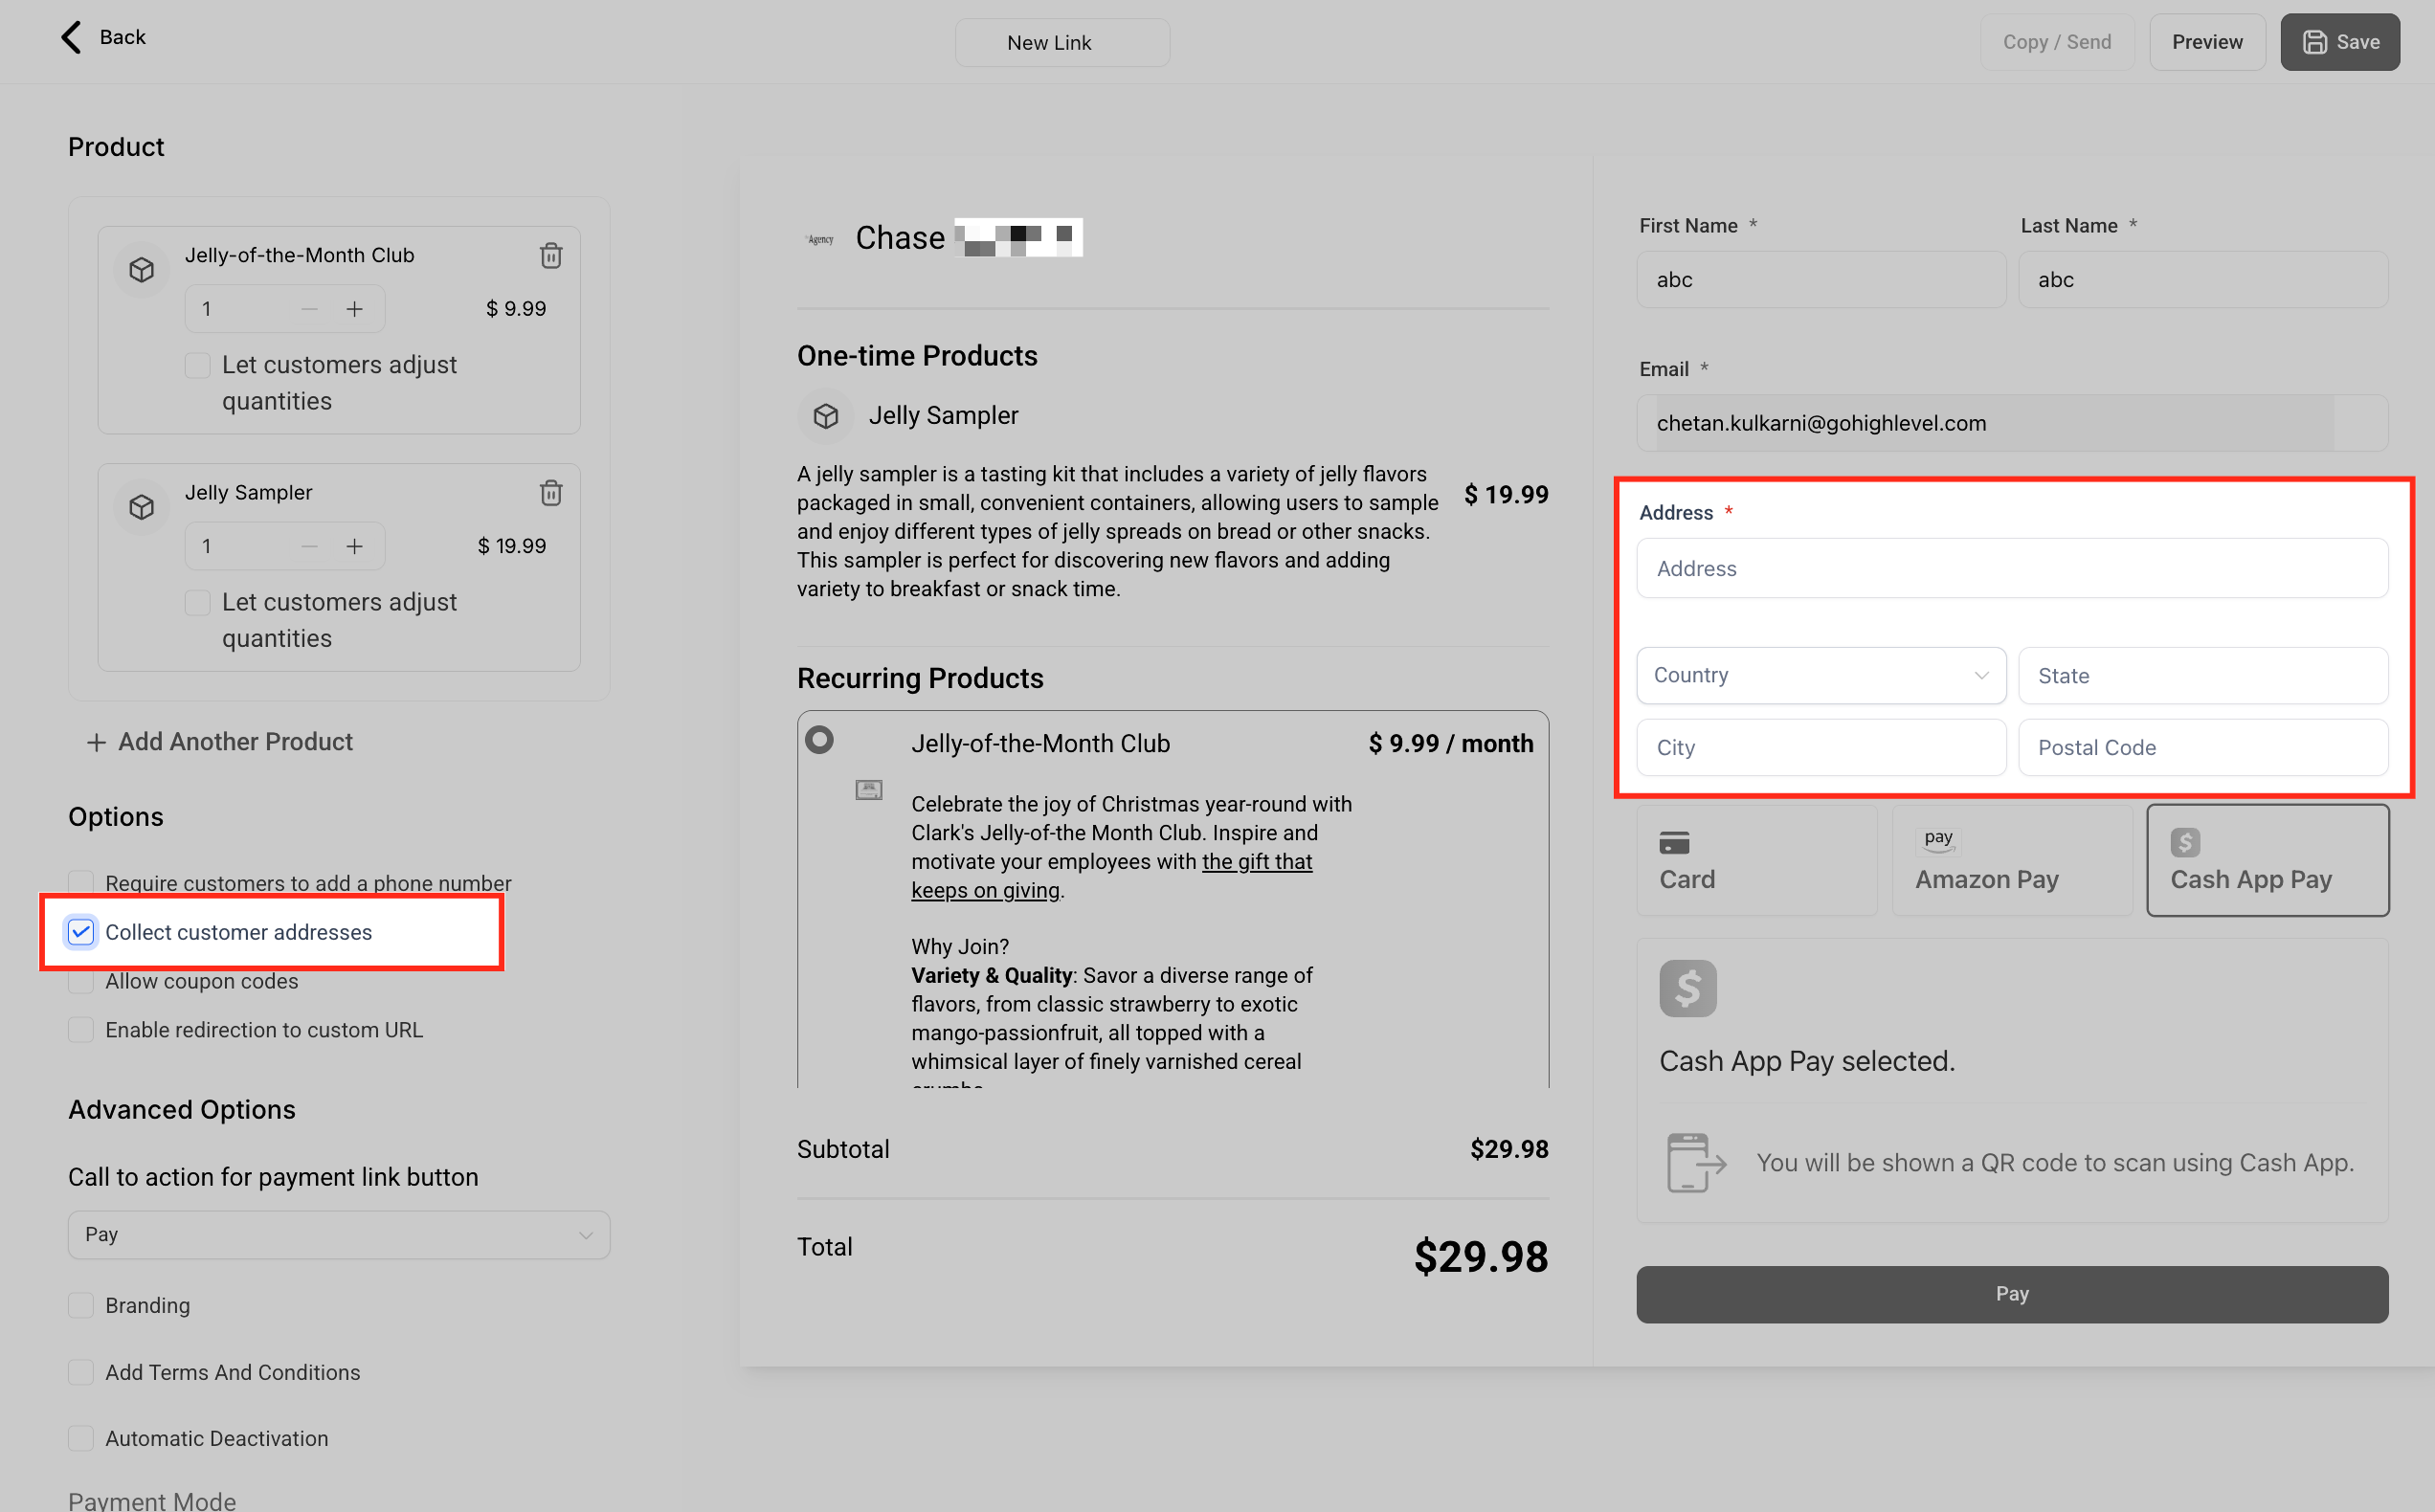The image size is (2435, 1512).
Task: Delete the Jelly-of-the-Month Club product with trash icon
Action: (551, 256)
